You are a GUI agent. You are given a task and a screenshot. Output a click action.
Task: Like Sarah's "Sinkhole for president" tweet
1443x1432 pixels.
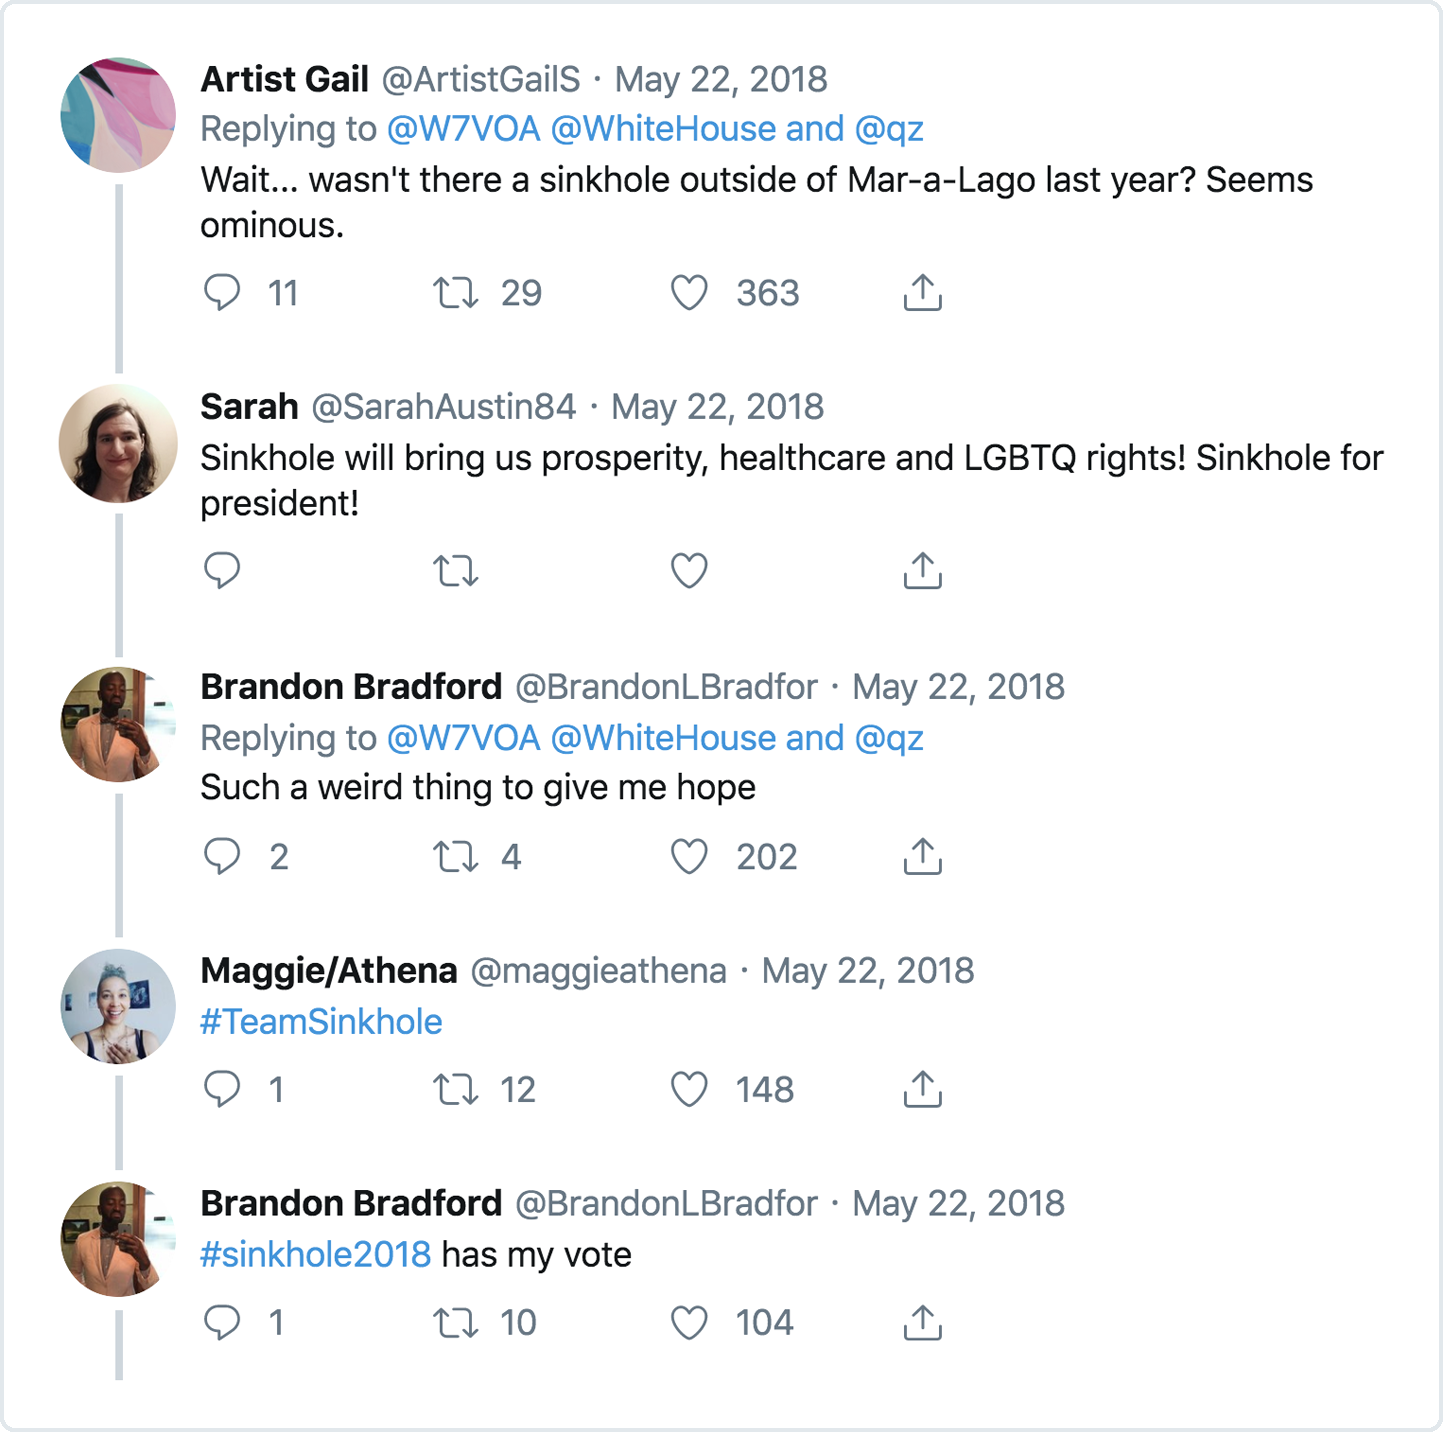tap(689, 571)
